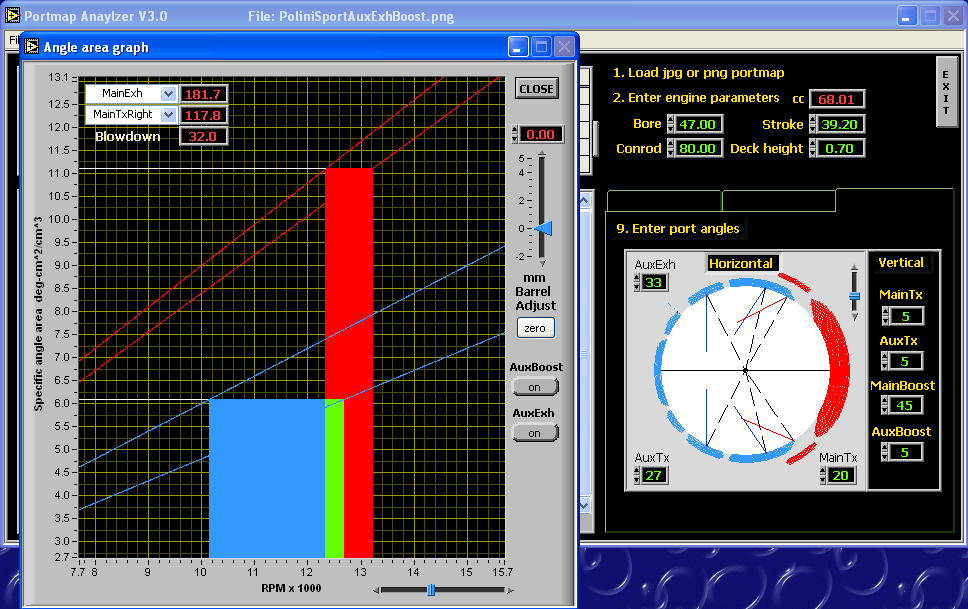Click the RPM range slider thumb
The height and width of the screenshot is (609, 968).
tap(431, 590)
